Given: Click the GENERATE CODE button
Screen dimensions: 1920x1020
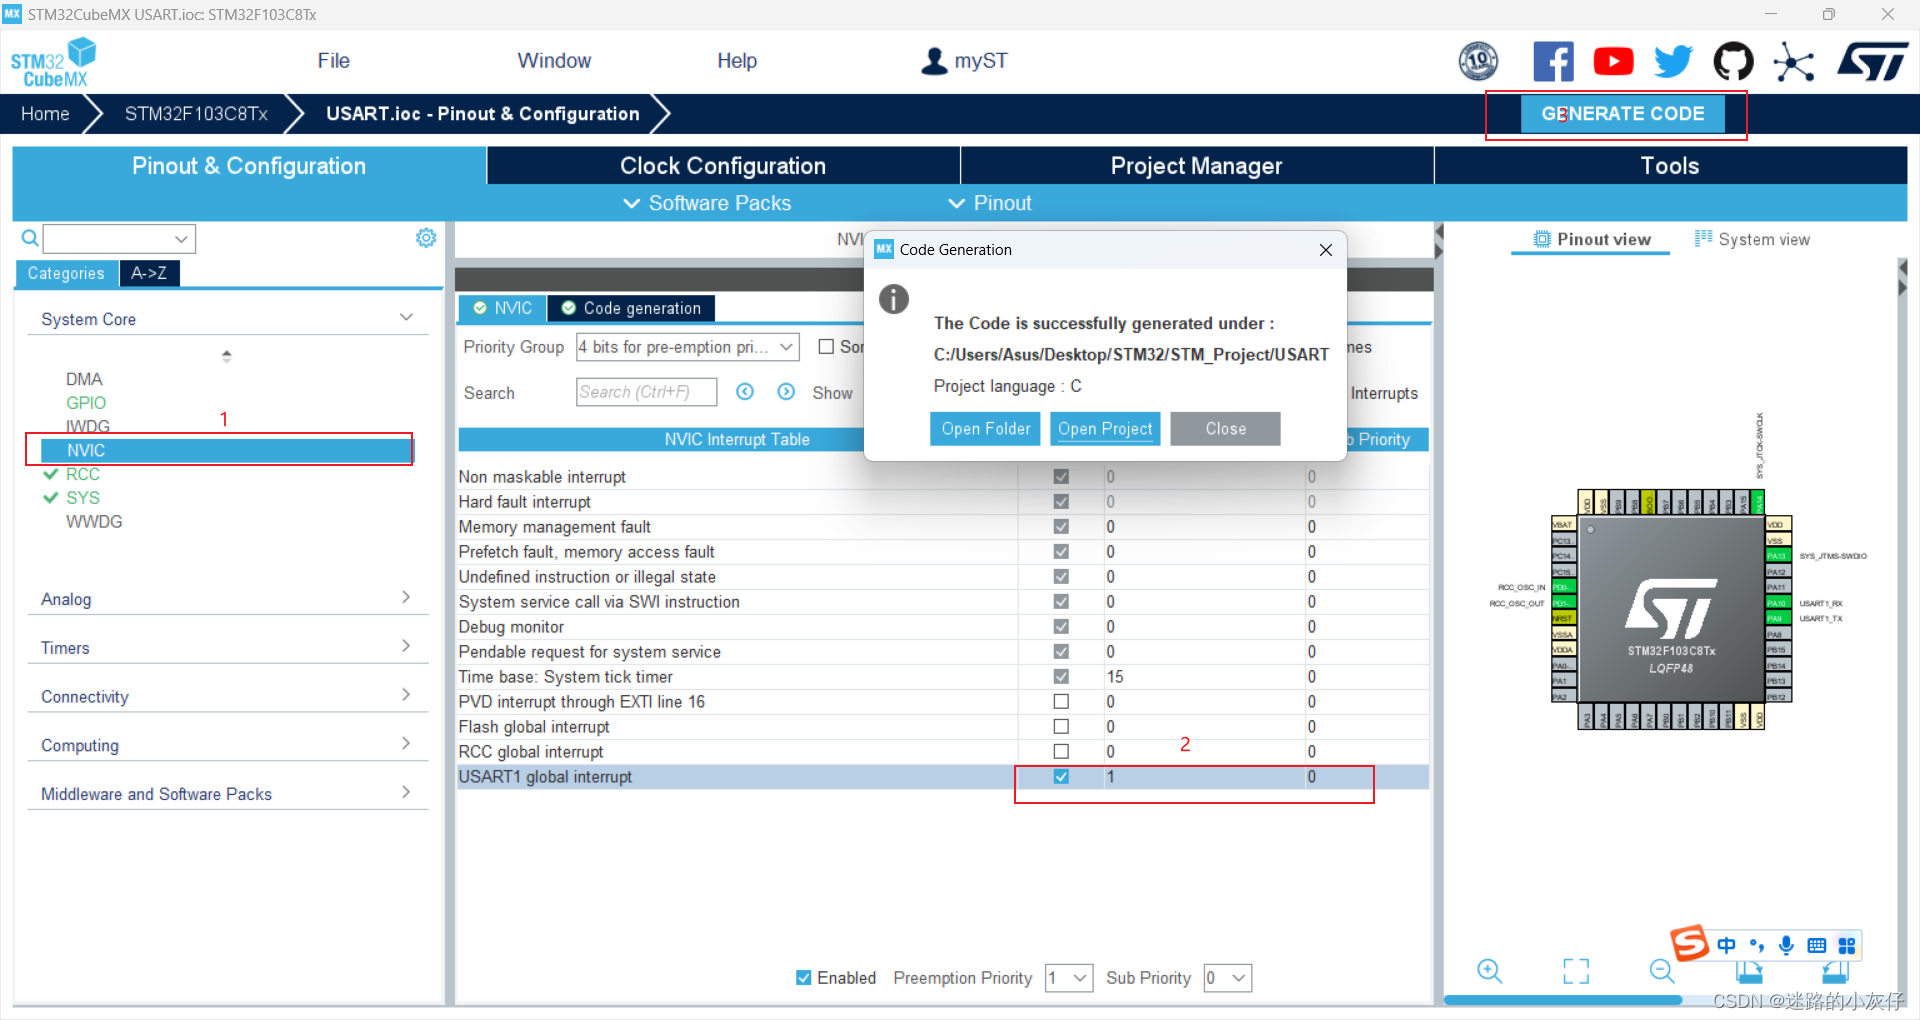Looking at the screenshot, I should click(x=1622, y=114).
